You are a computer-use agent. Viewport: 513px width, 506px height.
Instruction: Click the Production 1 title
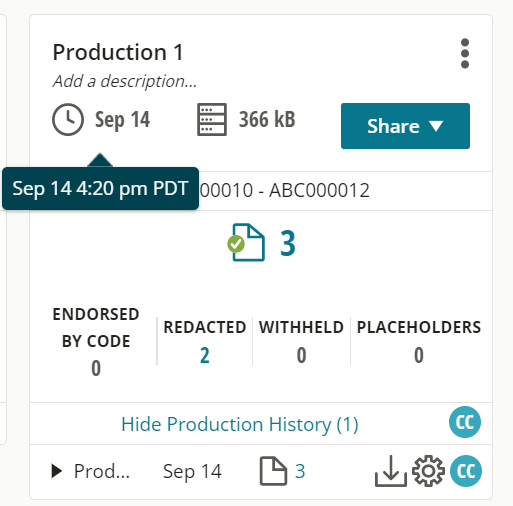click(x=118, y=52)
